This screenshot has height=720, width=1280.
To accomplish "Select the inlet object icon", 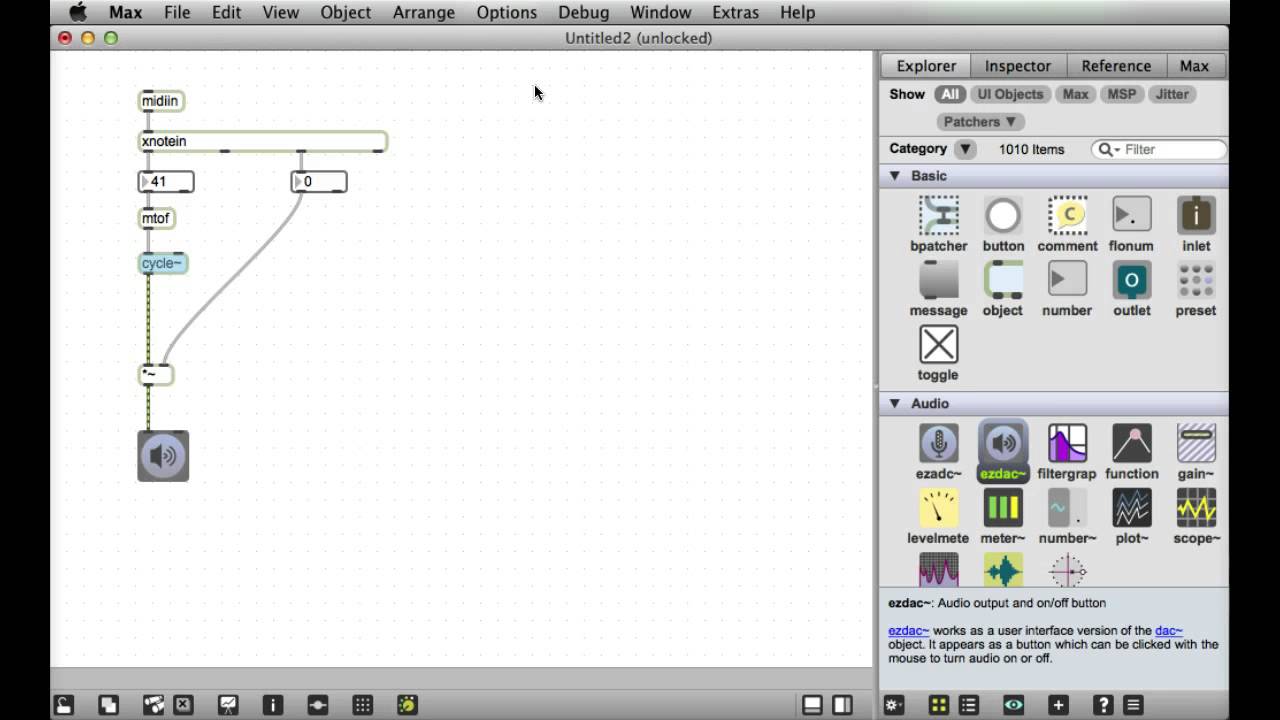I will [1196, 215].
